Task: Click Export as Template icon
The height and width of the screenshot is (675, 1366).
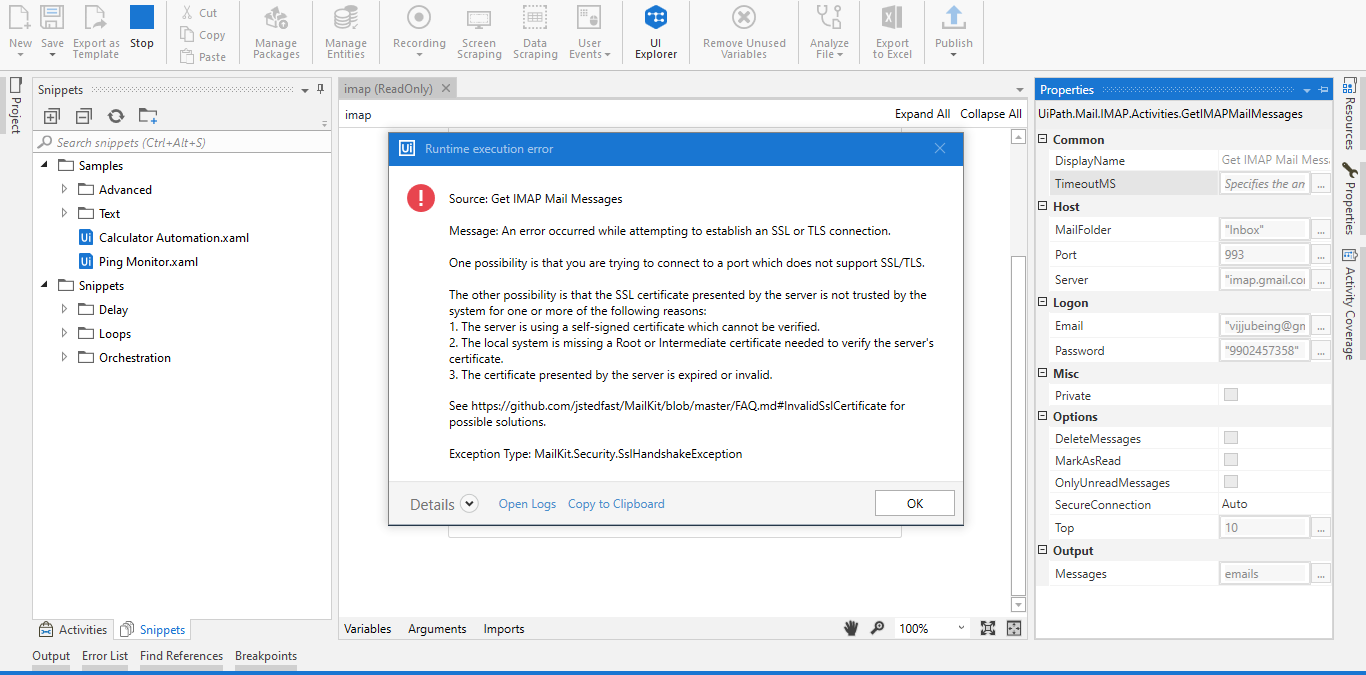Action: click(x=95, y=17)
